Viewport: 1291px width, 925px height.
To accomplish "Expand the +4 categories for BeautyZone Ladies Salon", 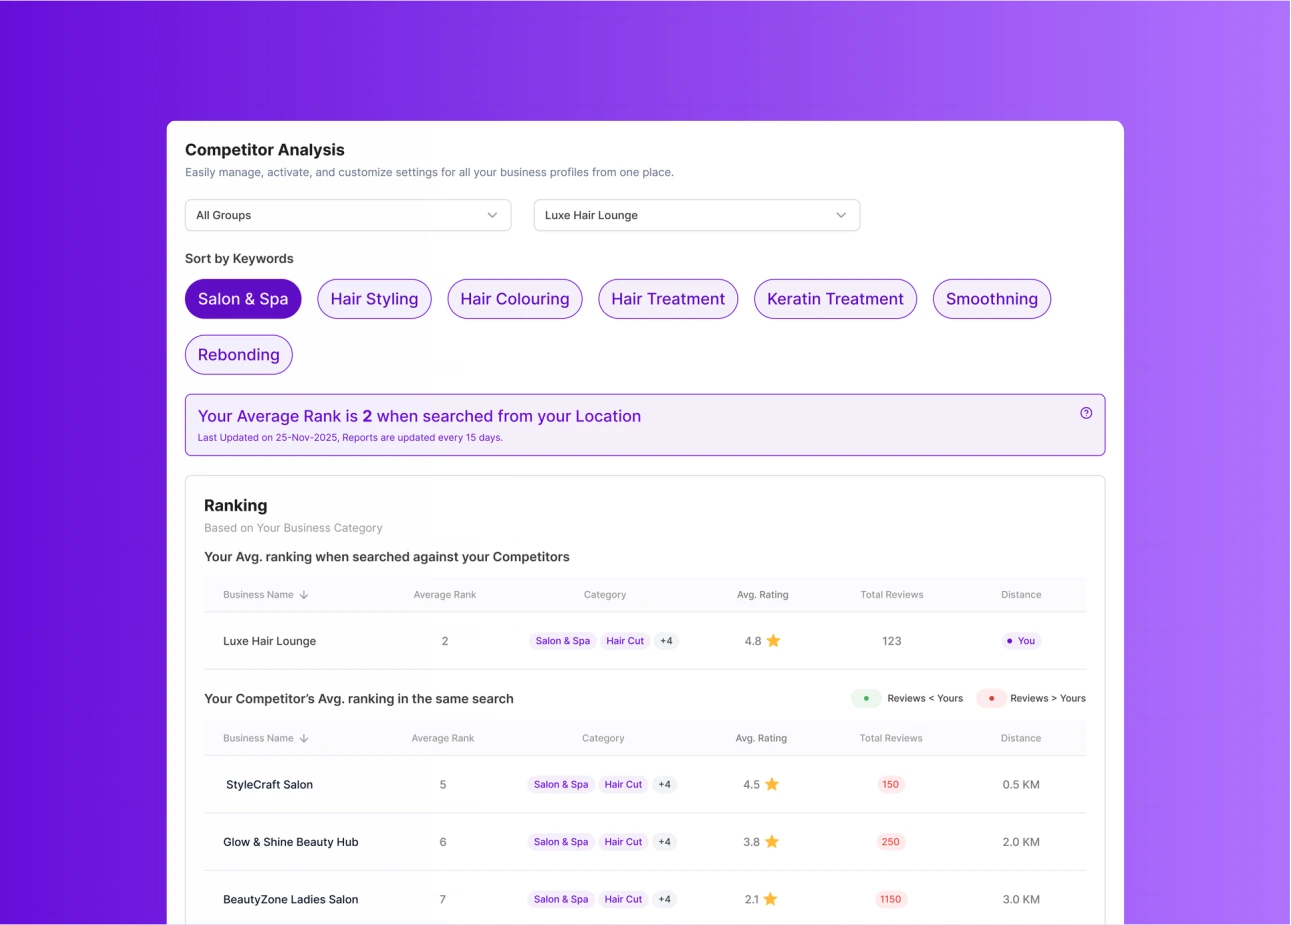I will pyautogui.click(x=665, y=899).
